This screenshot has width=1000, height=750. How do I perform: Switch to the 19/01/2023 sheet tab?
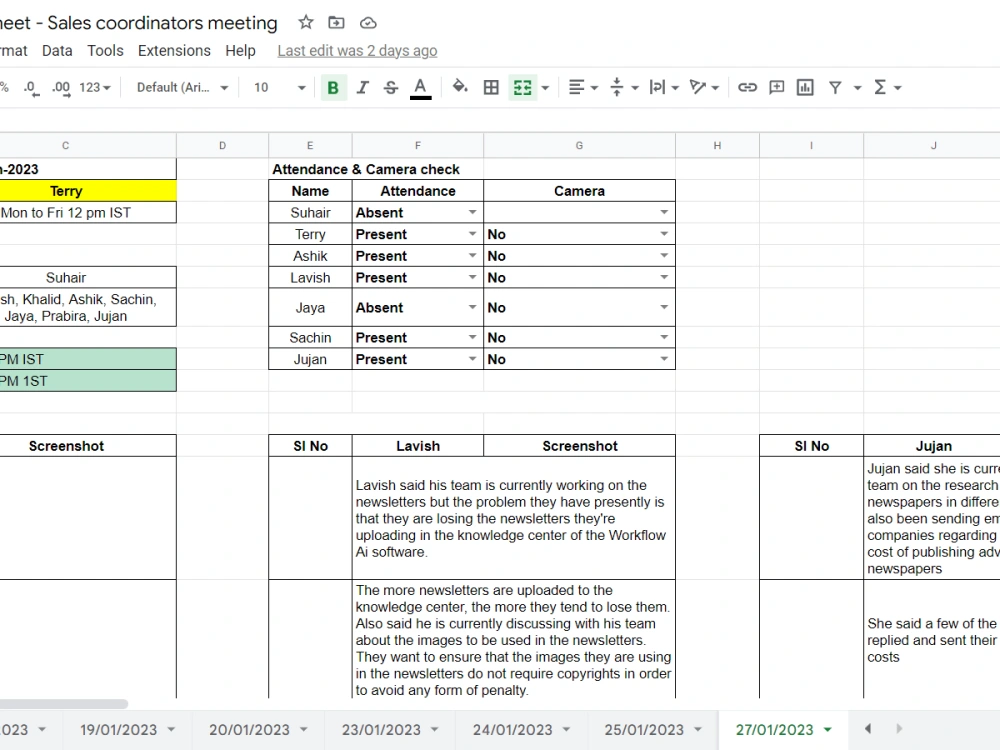tap(119, 730)
